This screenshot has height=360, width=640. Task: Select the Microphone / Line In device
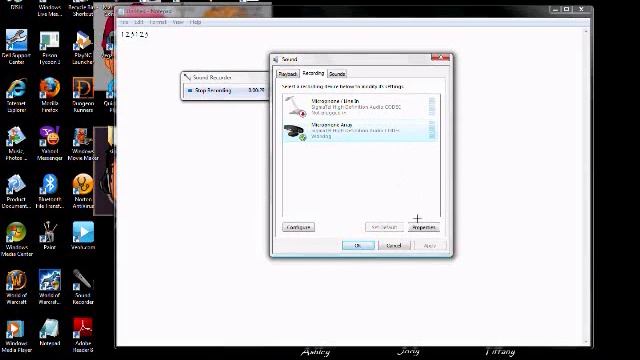(360, 107)
